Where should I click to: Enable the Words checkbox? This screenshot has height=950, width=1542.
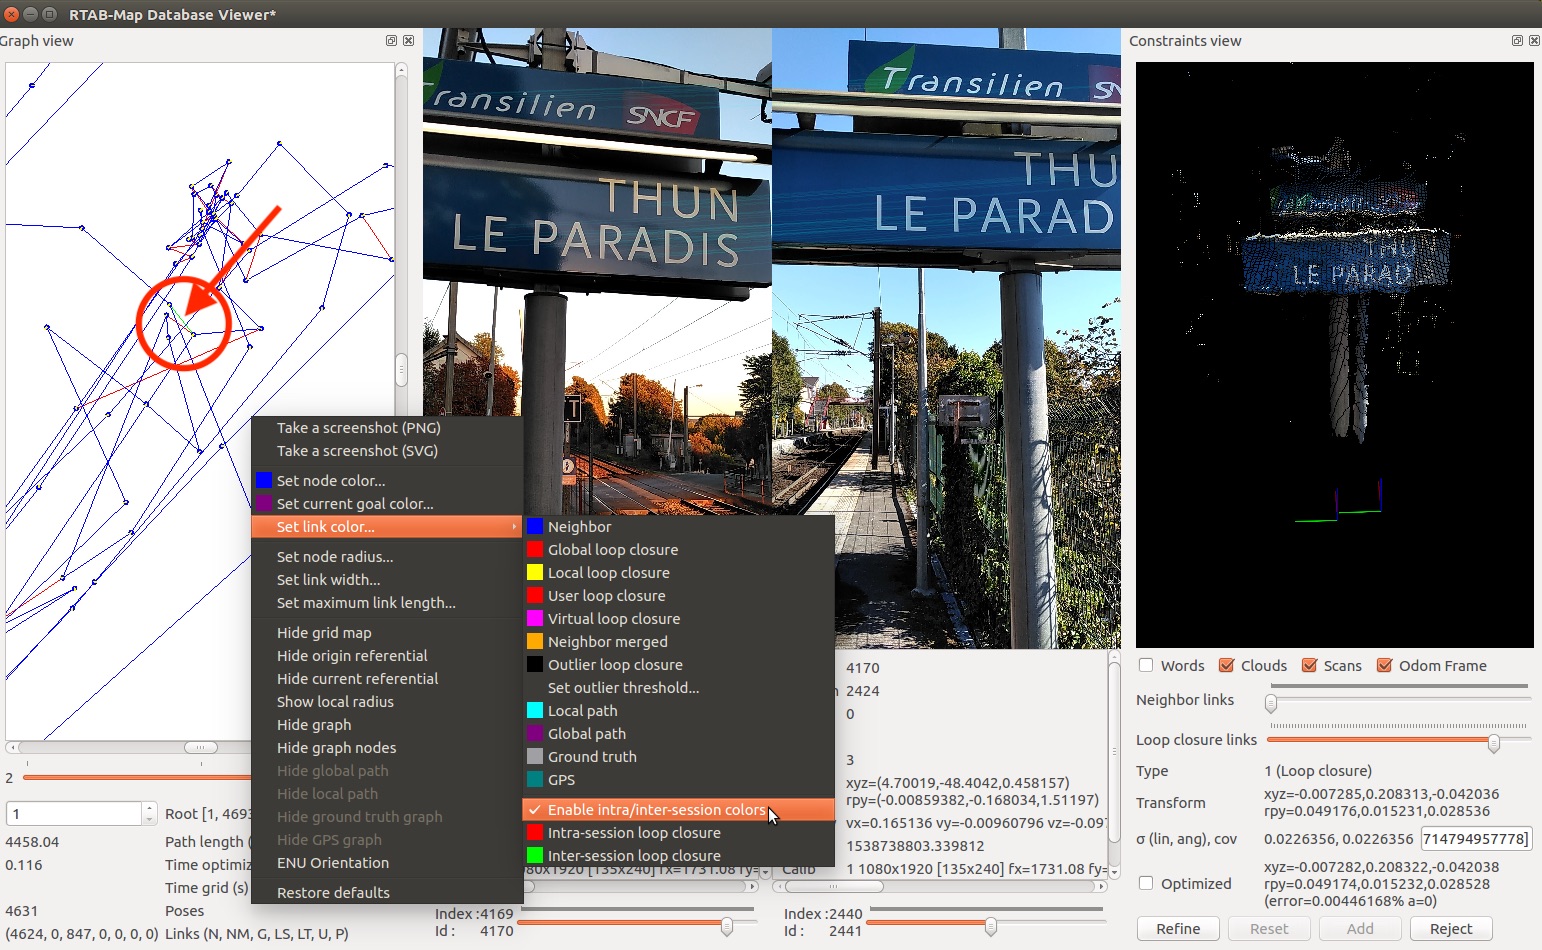(x=1146, y=666)
